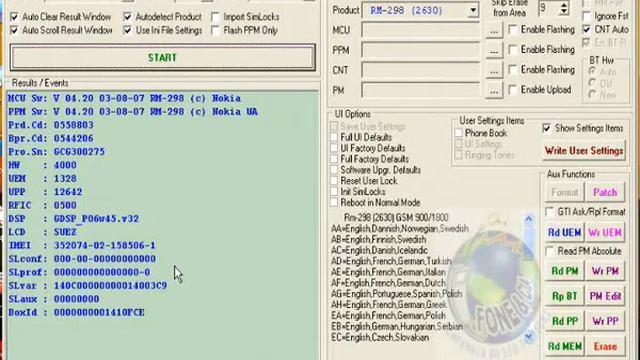Click SLvar 140C0000000014003C9 line
640x360 pixels.
pos(87,286)
